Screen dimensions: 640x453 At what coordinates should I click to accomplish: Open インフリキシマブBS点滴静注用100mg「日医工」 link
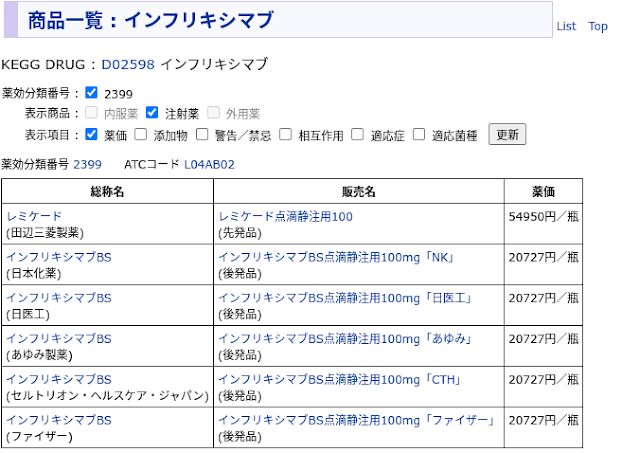(345, 298)
